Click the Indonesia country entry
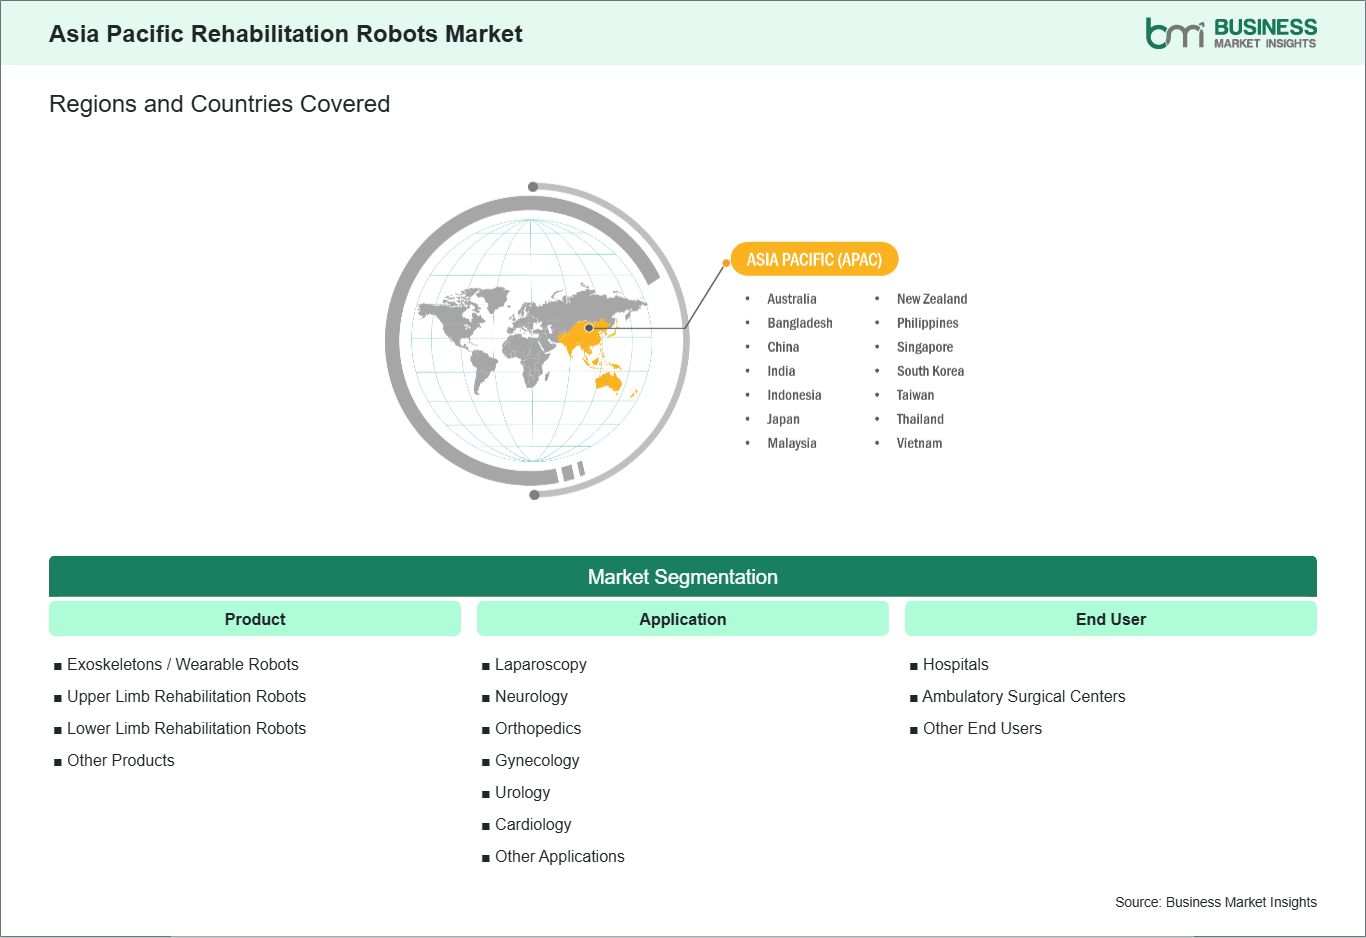Viewport: 1366px width, 938px height. click(794, 395)
